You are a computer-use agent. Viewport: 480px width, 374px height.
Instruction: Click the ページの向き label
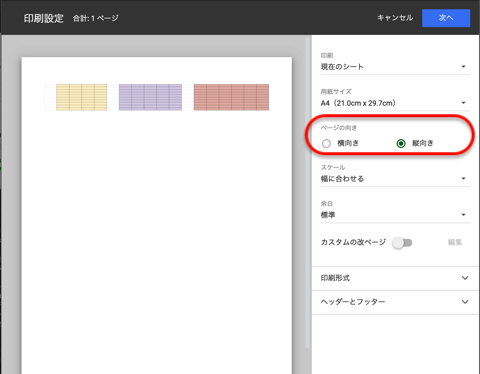tap(339, 128)
